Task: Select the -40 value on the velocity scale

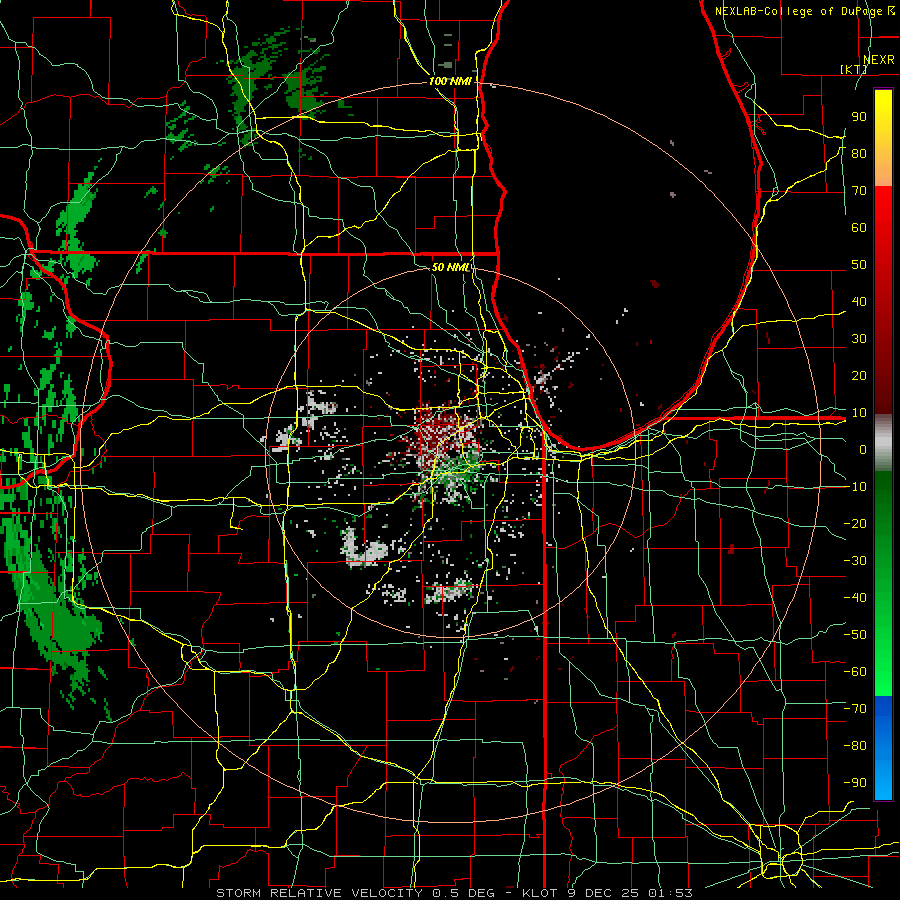Action: click(855, 598)
